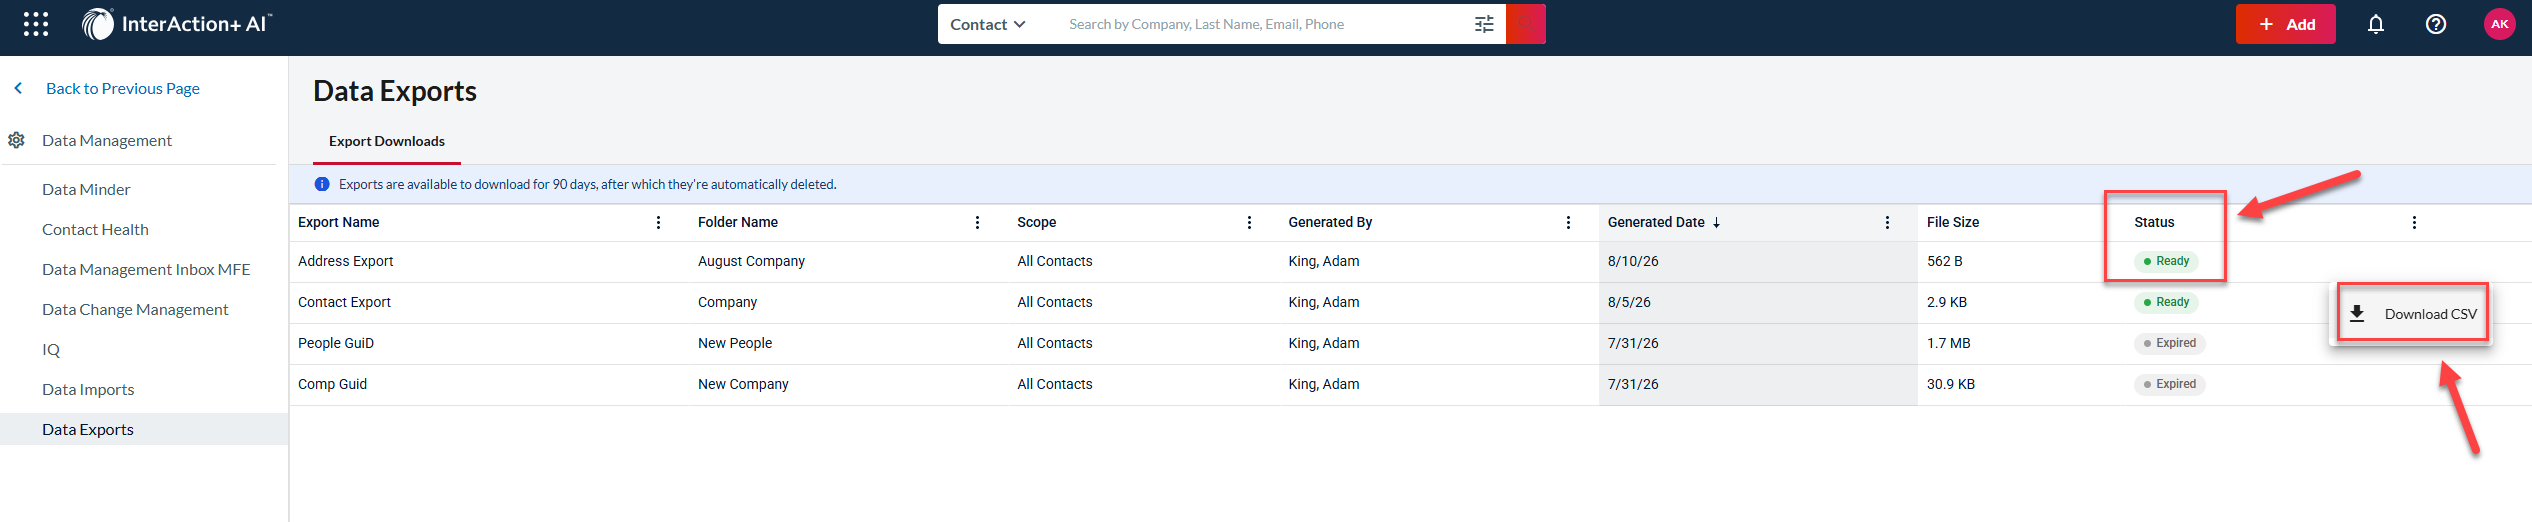Click the Data Management gear icon
The width and height of the screenshot is (2532, 522).
pos(17,140)
